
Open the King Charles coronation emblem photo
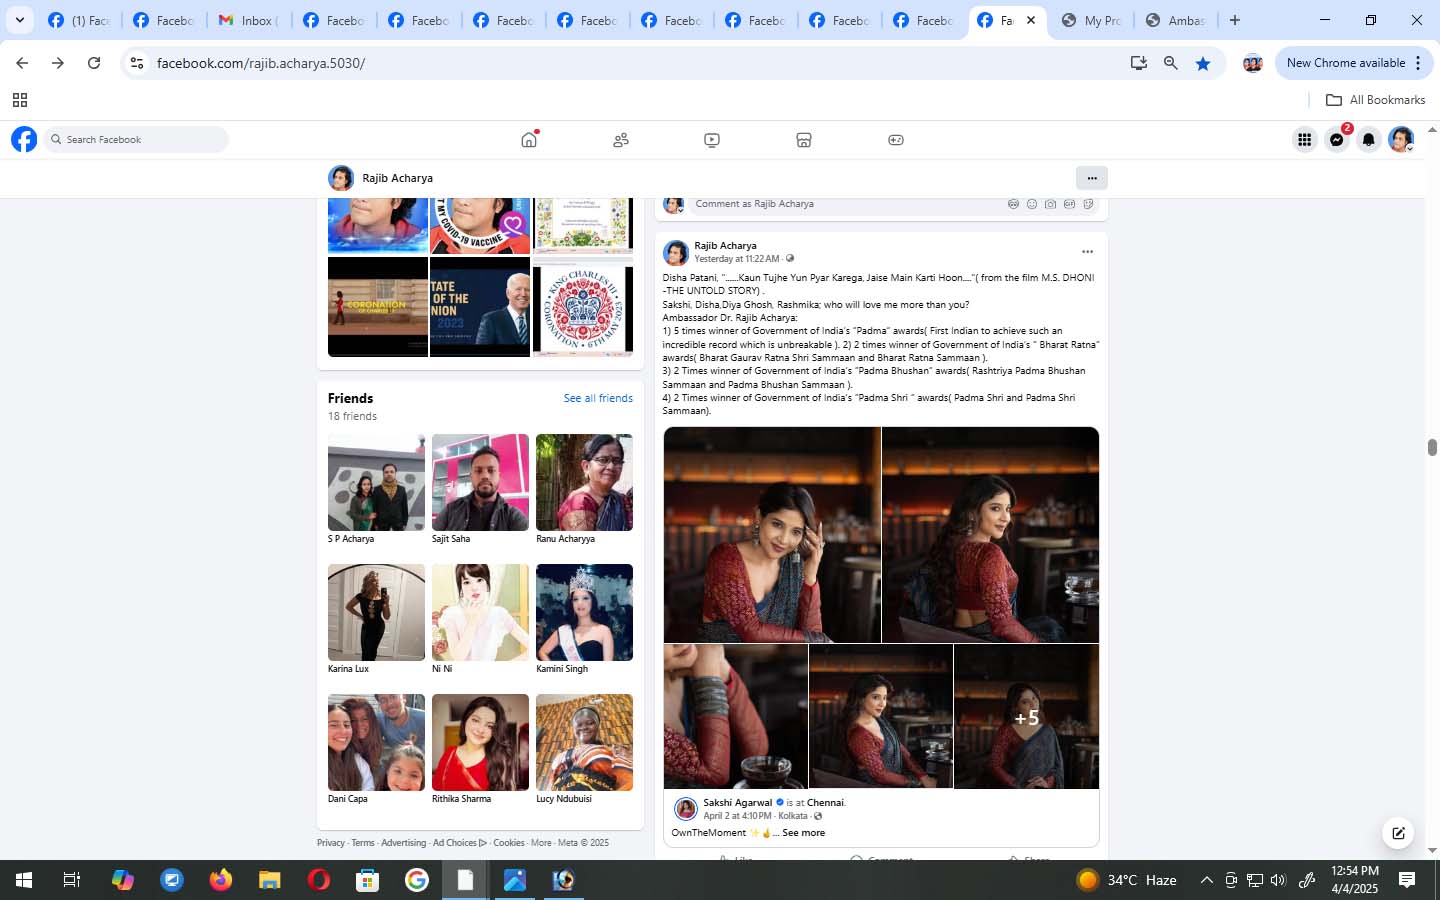point(583,307)
